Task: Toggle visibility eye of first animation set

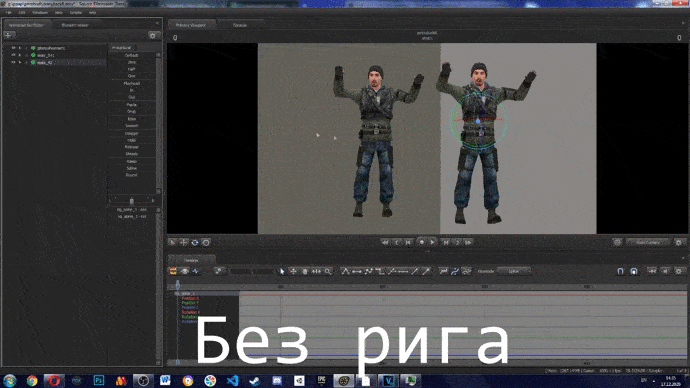Action: (x=13, y=48)
